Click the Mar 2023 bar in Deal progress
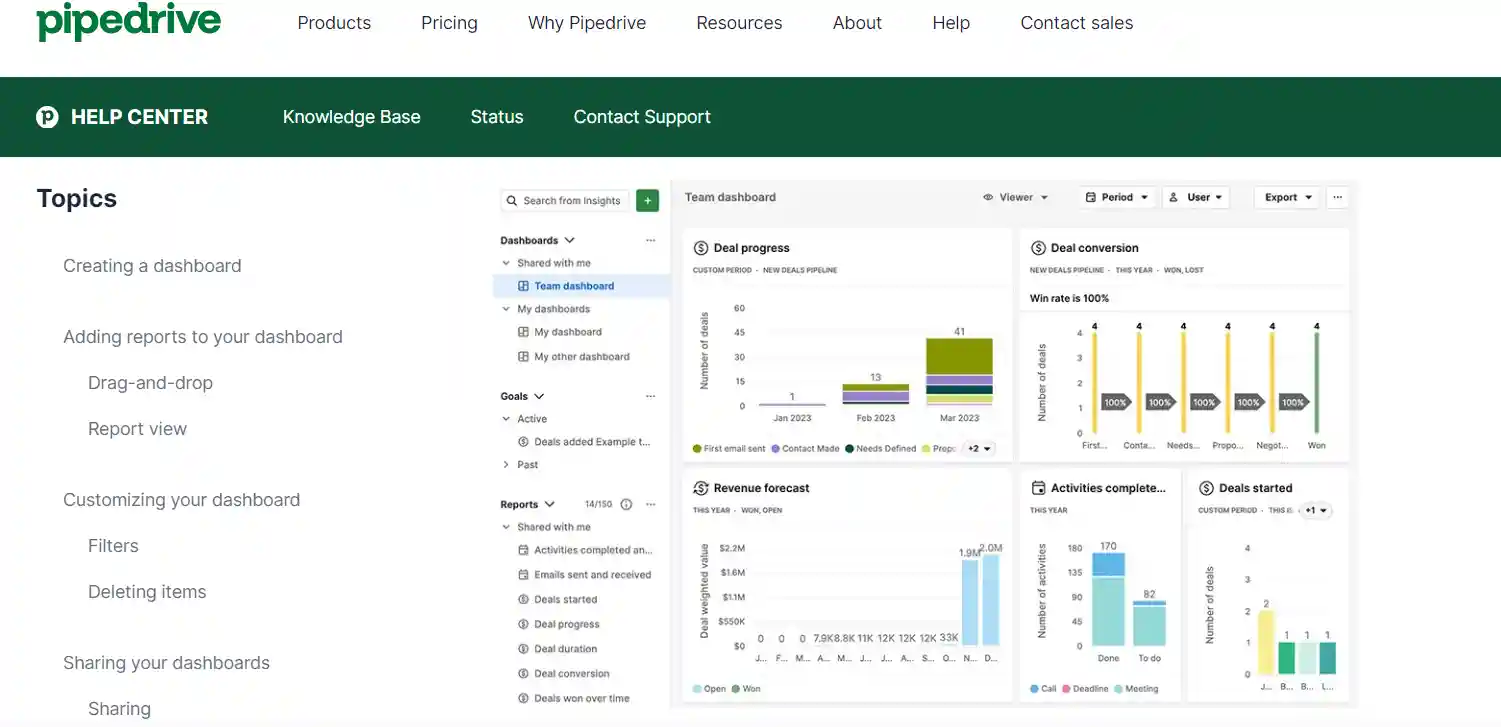 click(x=959, y=371)
